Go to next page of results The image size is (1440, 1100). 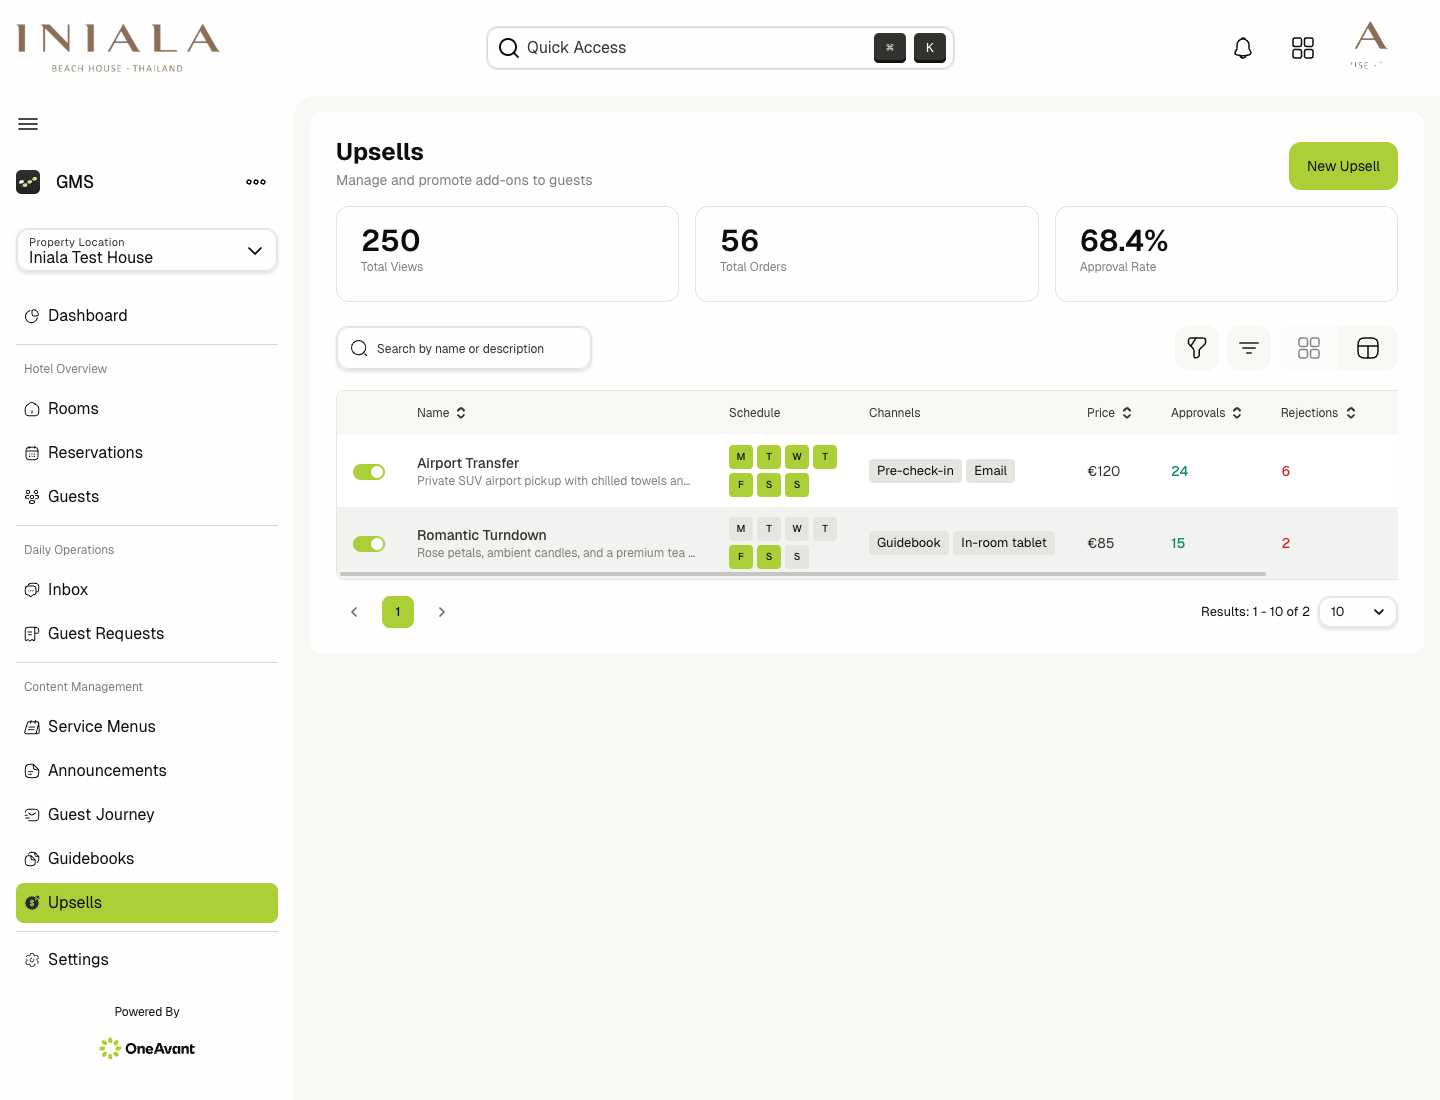(x=442, y=612)
